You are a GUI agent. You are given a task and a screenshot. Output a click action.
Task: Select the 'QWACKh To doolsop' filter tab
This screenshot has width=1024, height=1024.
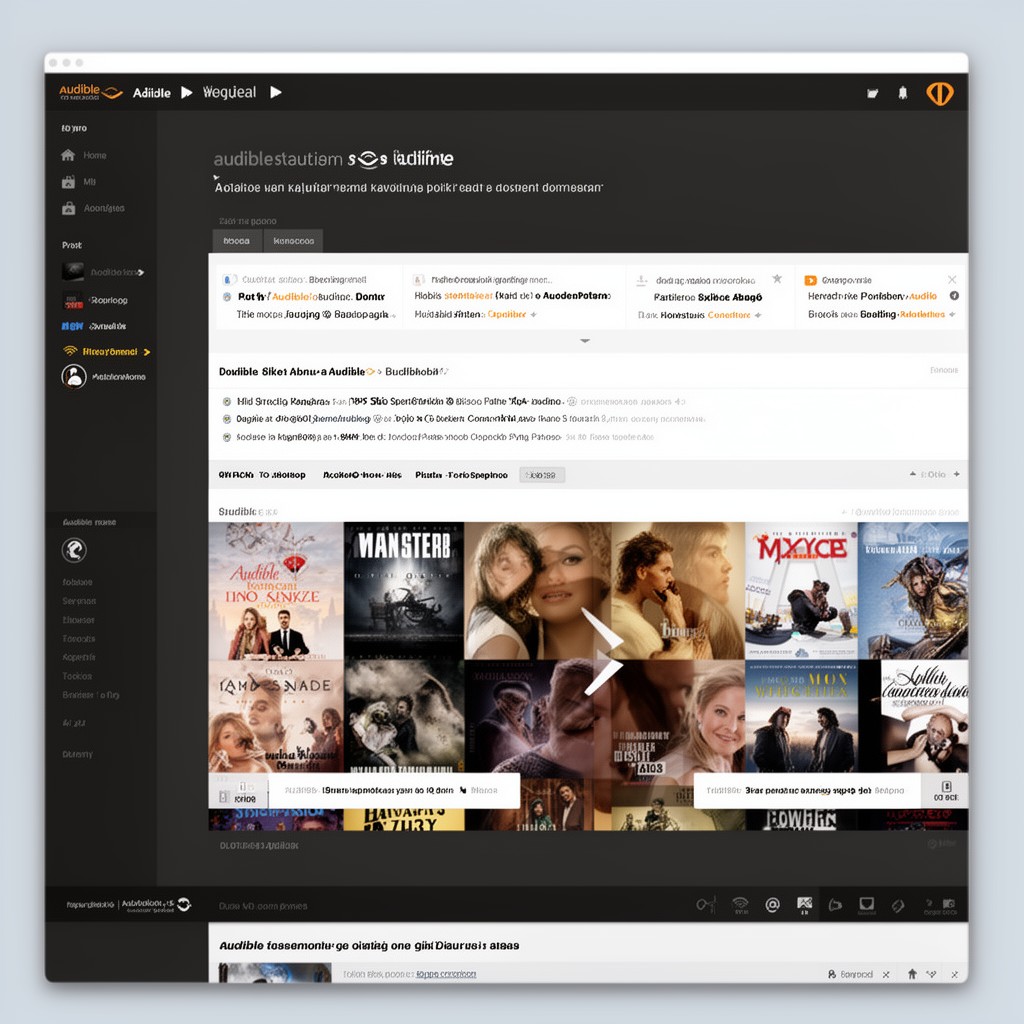tap(262, 475)
